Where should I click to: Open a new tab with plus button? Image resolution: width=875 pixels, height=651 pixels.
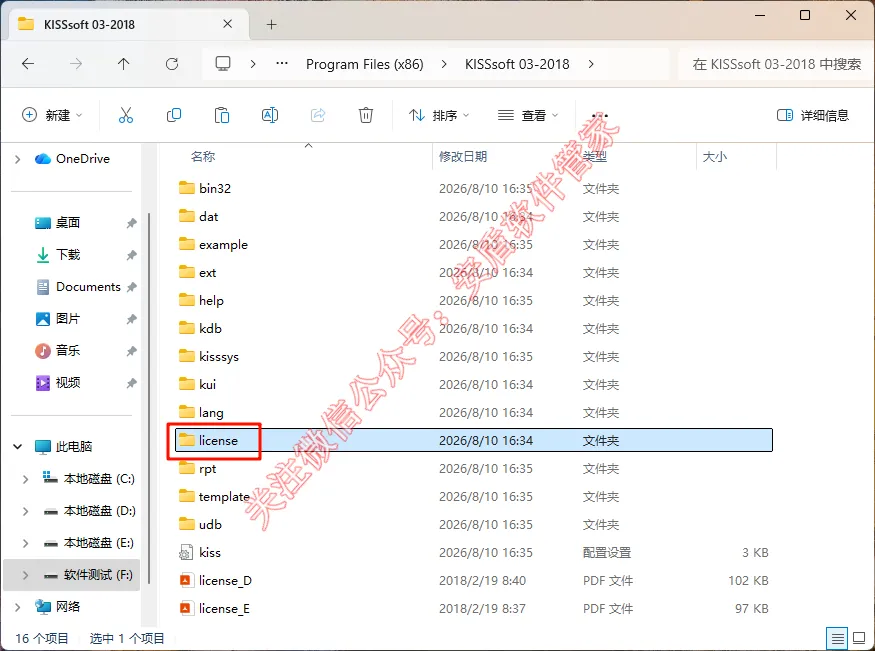point(271,25)
